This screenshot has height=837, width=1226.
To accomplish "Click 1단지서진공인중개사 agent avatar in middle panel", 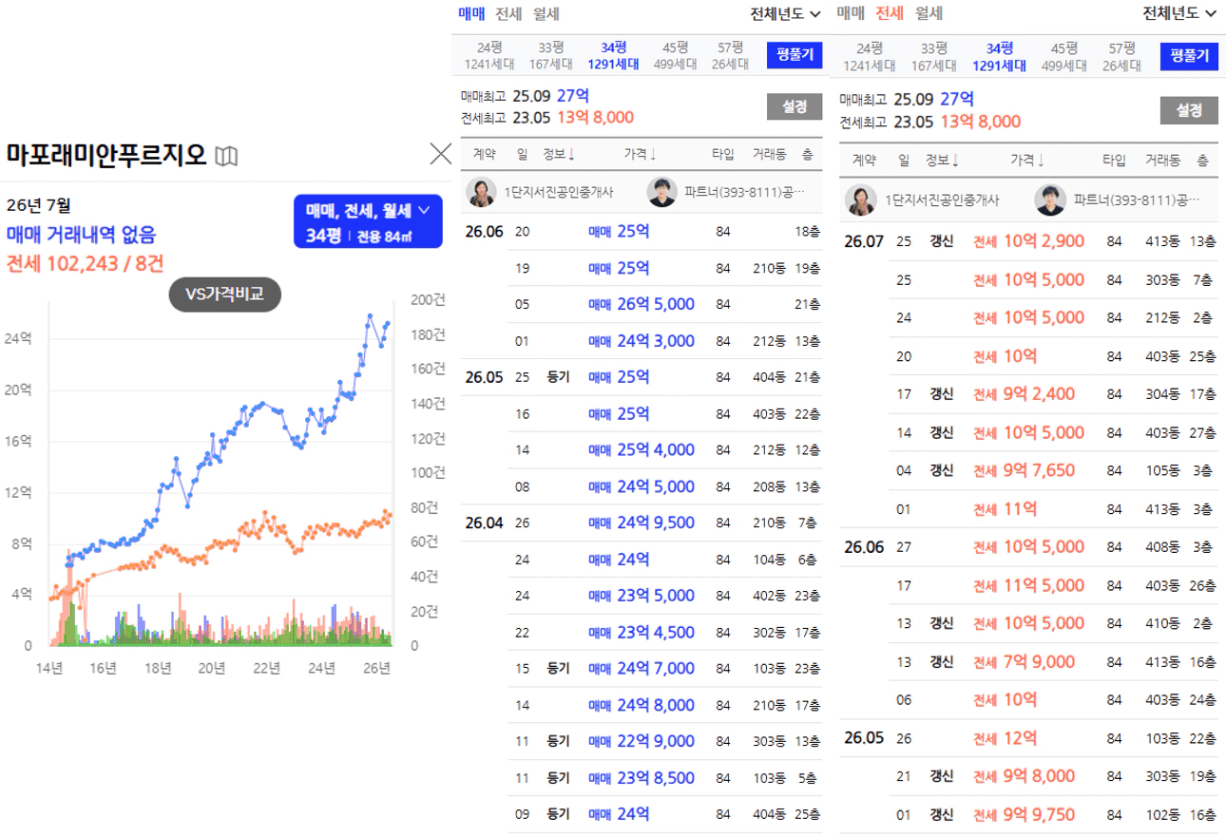I will pyautogui.click(x=482, y=193).
